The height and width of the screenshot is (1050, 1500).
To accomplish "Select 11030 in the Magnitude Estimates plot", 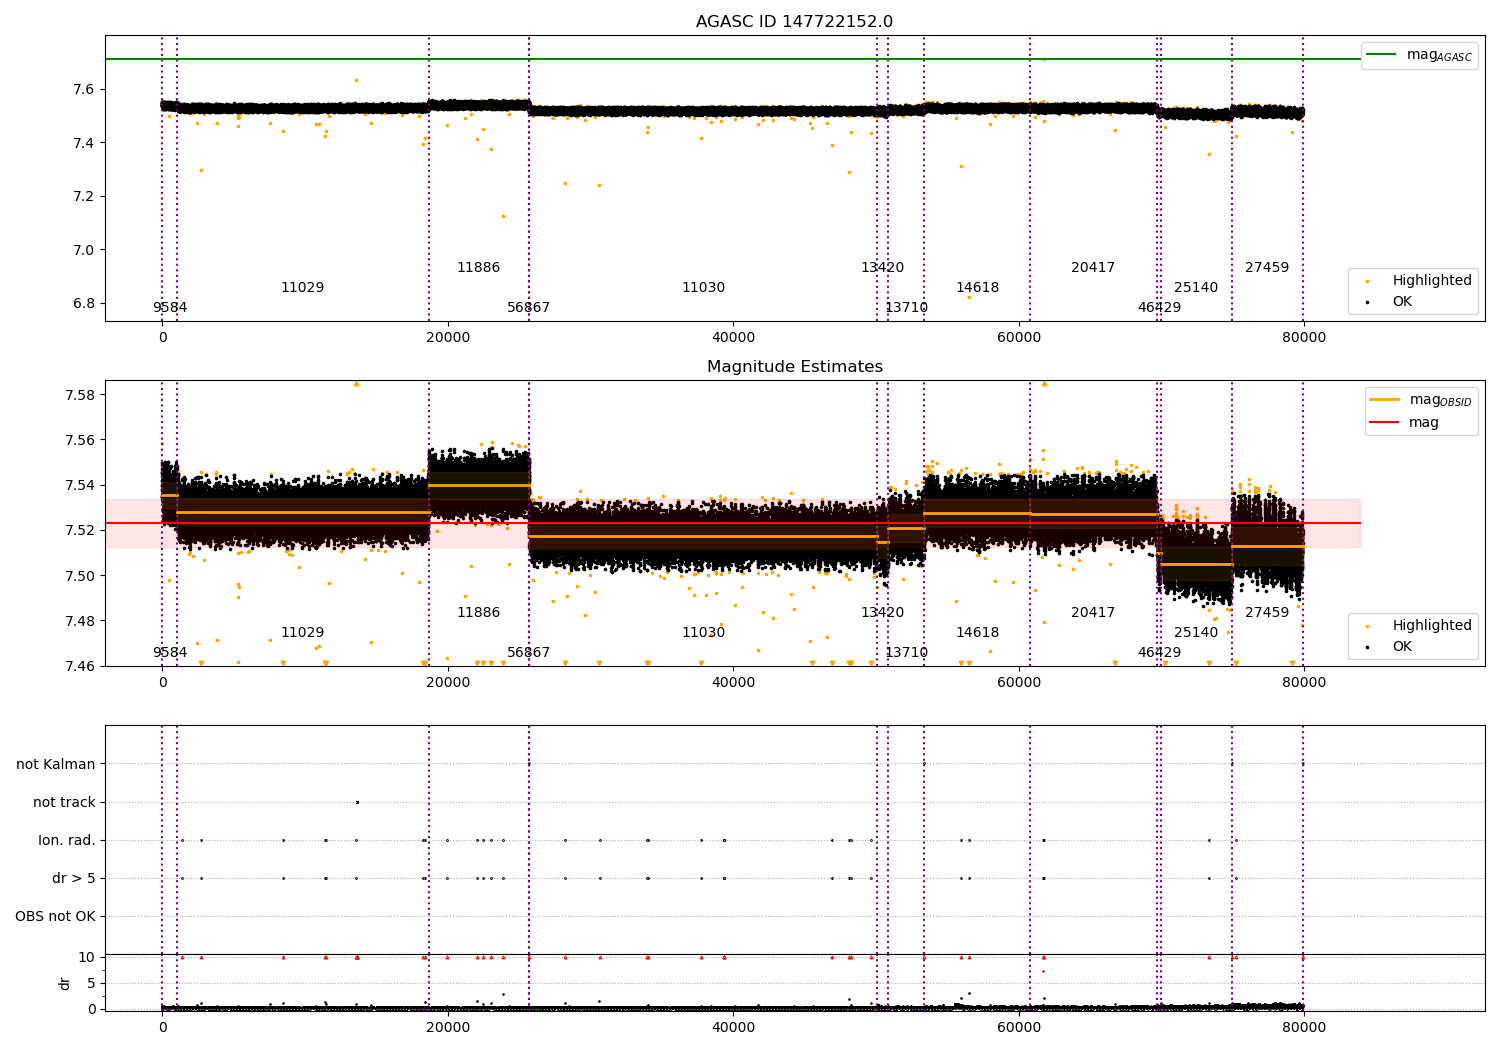I will (703, 633).
